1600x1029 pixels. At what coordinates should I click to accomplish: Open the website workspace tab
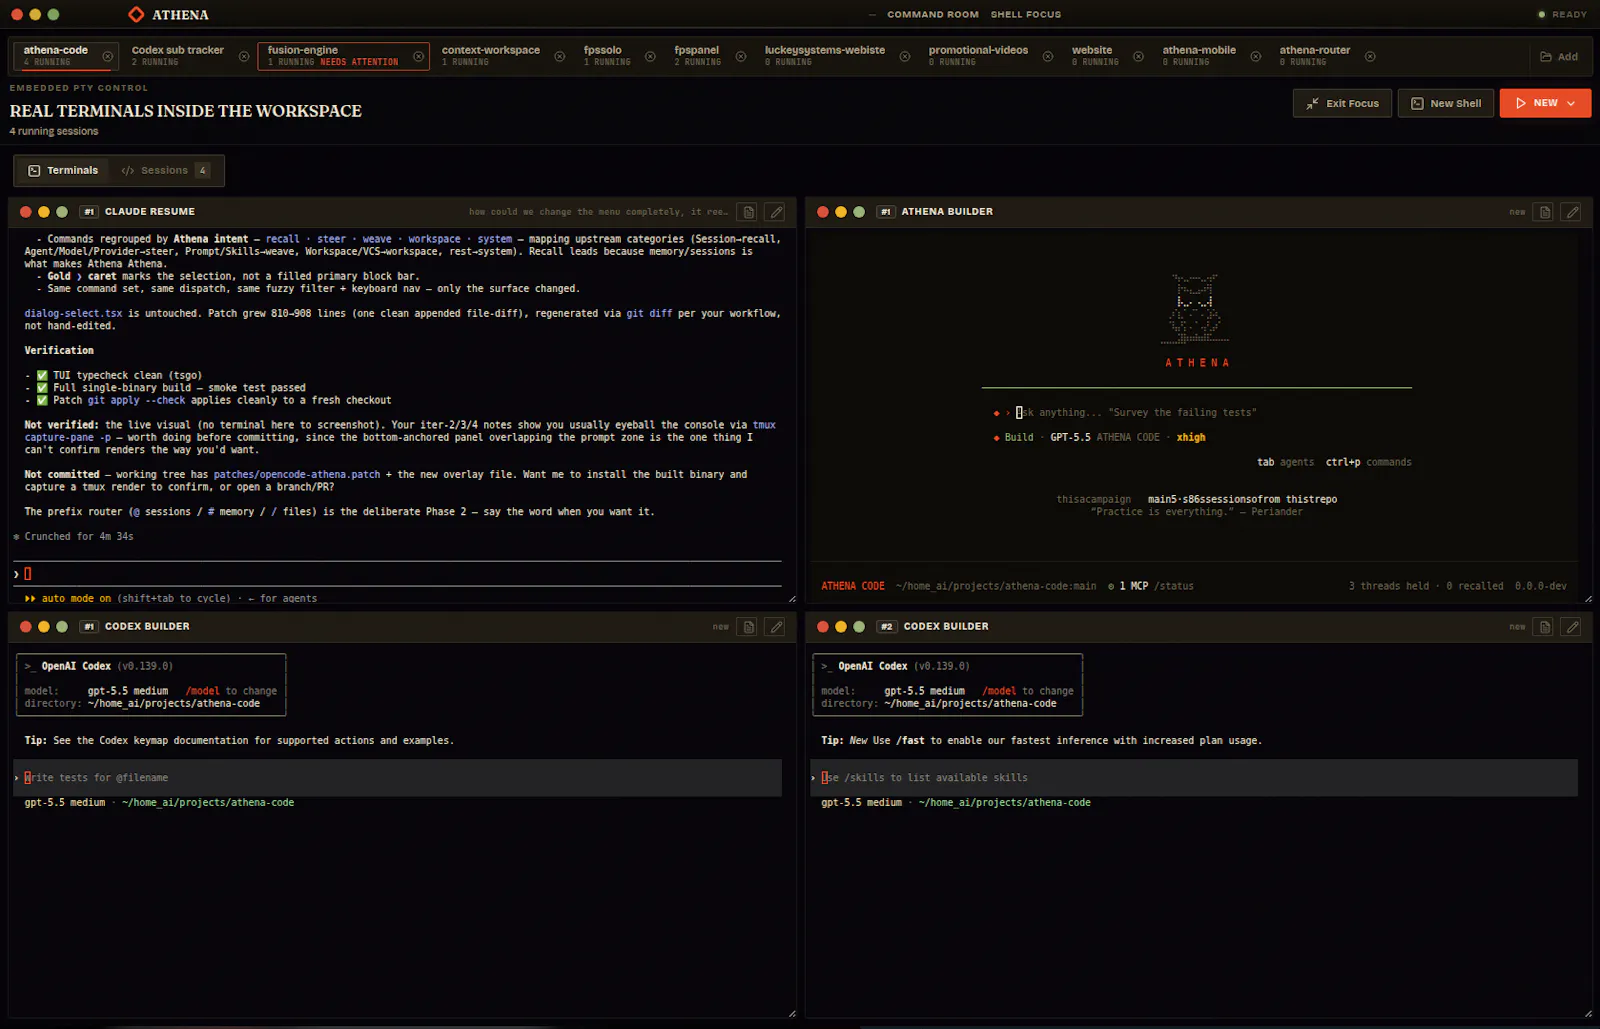[1095, 55]
